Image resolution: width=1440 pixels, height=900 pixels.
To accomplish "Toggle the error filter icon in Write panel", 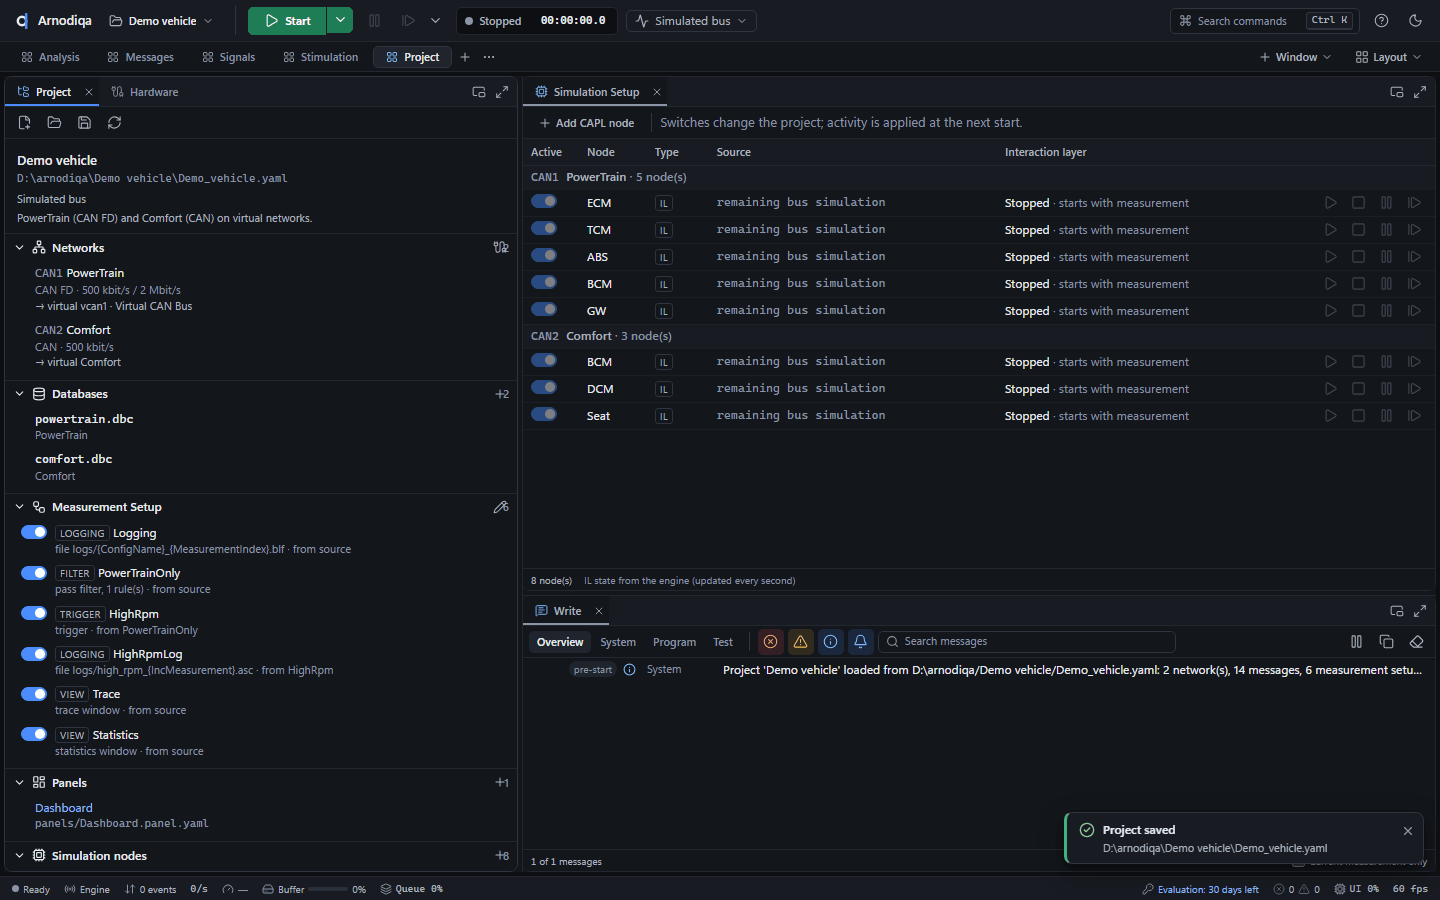I will click(770, 642).
